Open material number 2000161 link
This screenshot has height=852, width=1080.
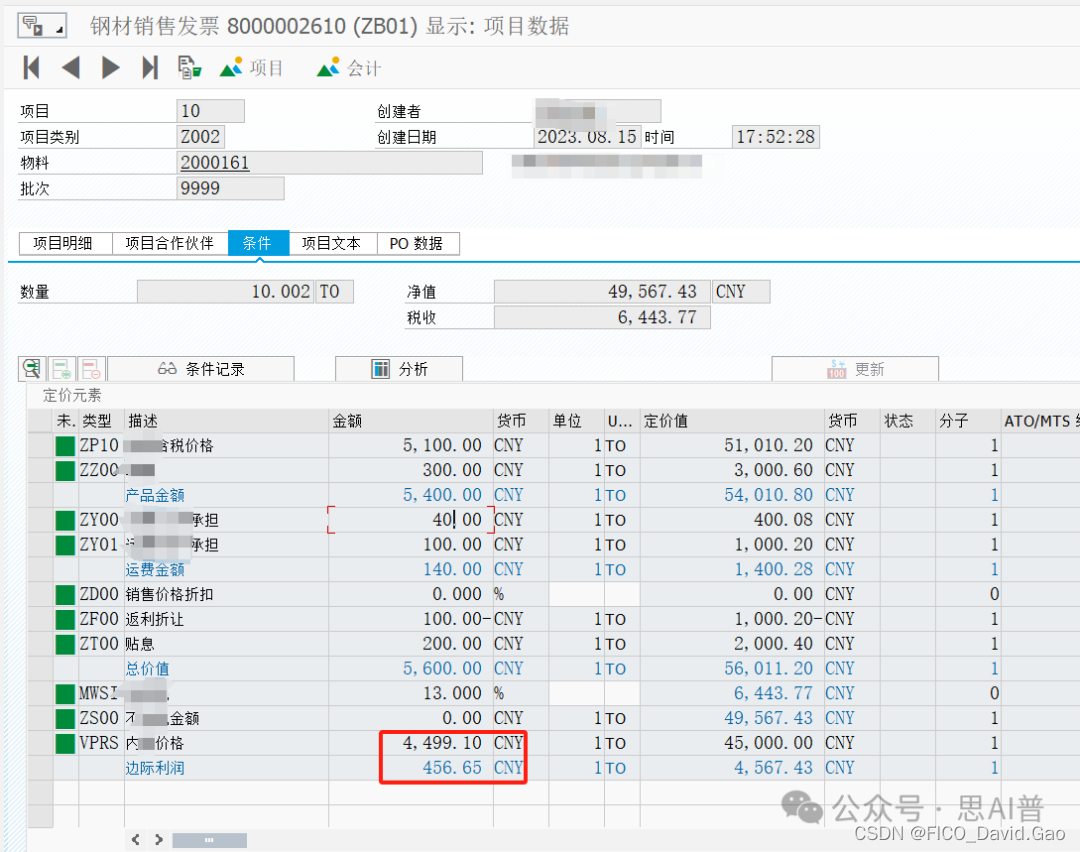point(214,163)
